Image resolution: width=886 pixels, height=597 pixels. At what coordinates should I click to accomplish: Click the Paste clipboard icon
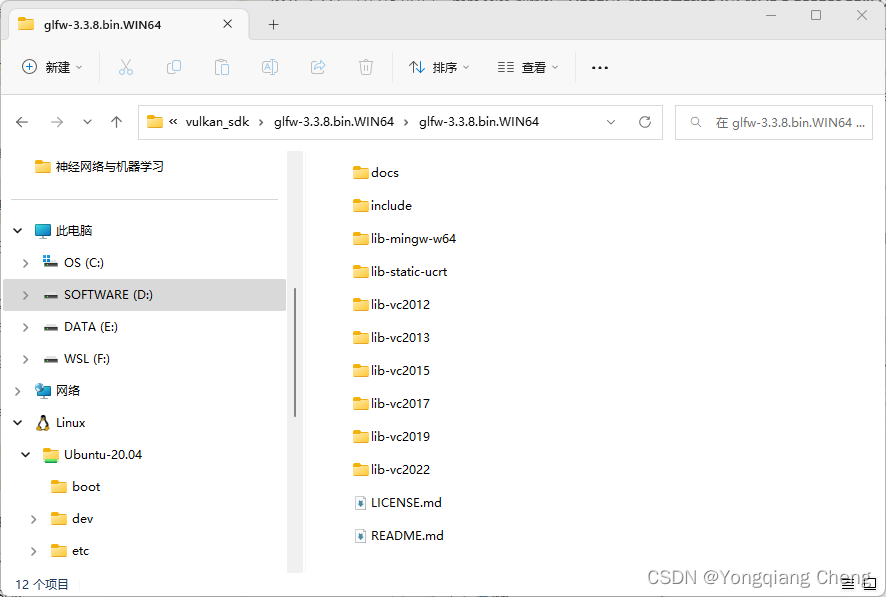222,67
